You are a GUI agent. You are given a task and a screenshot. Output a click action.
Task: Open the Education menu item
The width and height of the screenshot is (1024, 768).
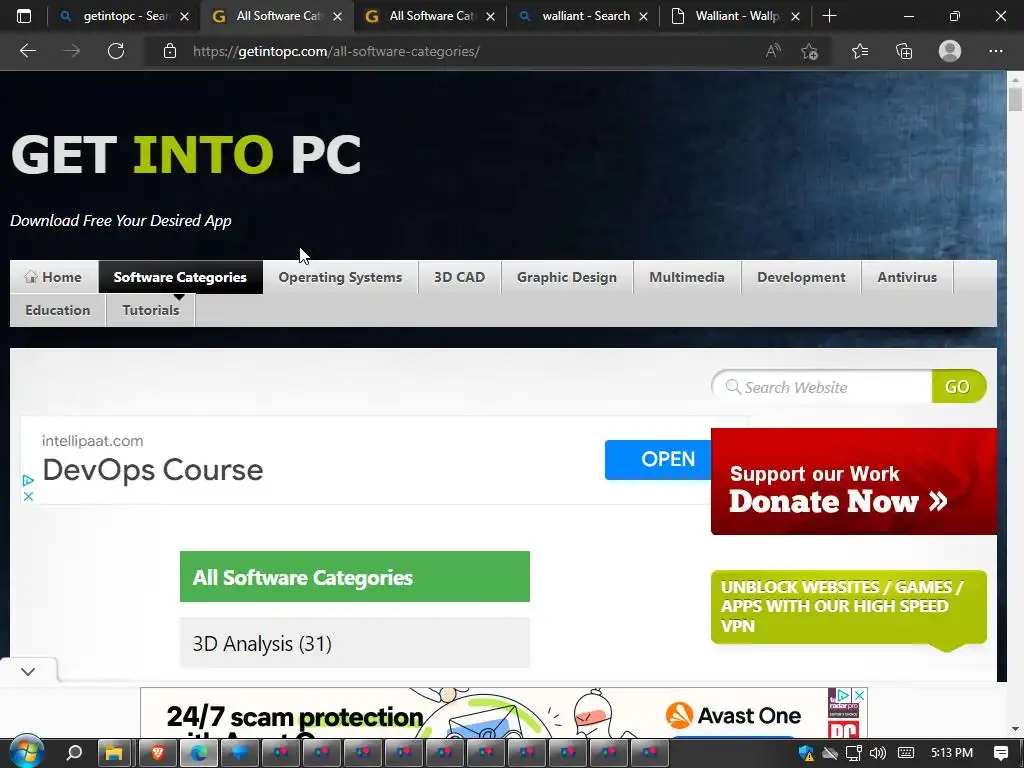[57, 310]
